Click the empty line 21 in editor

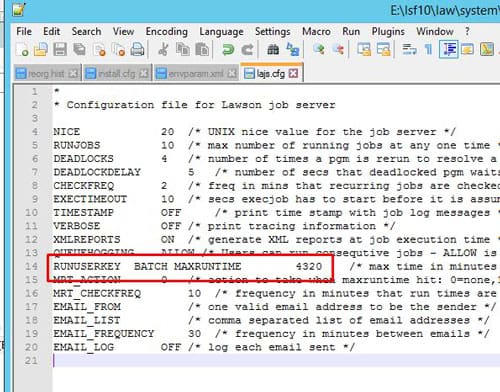point(276,361)
